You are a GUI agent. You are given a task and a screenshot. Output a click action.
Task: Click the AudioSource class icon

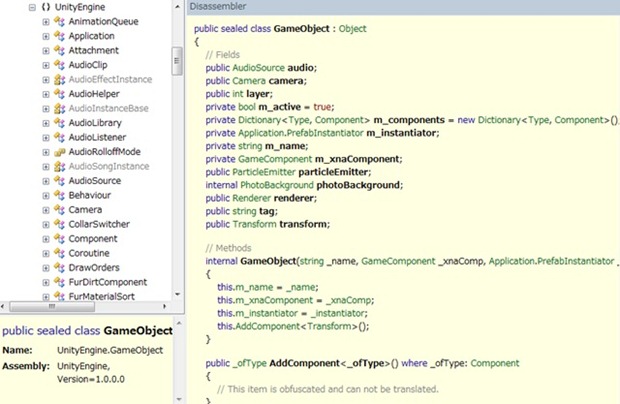[x=59, y=181]
